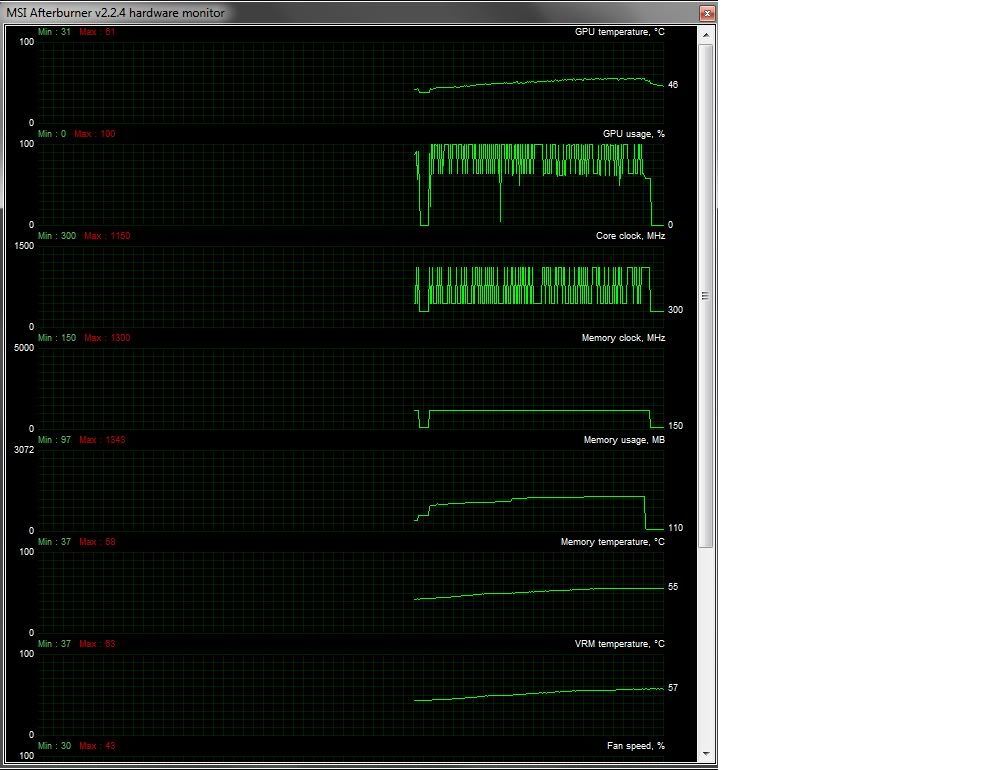The width and height of the screenshot is (1008, 770).
Task: Click the 'Min : 30' fan speed value
Action: click(x=54, y=746)
